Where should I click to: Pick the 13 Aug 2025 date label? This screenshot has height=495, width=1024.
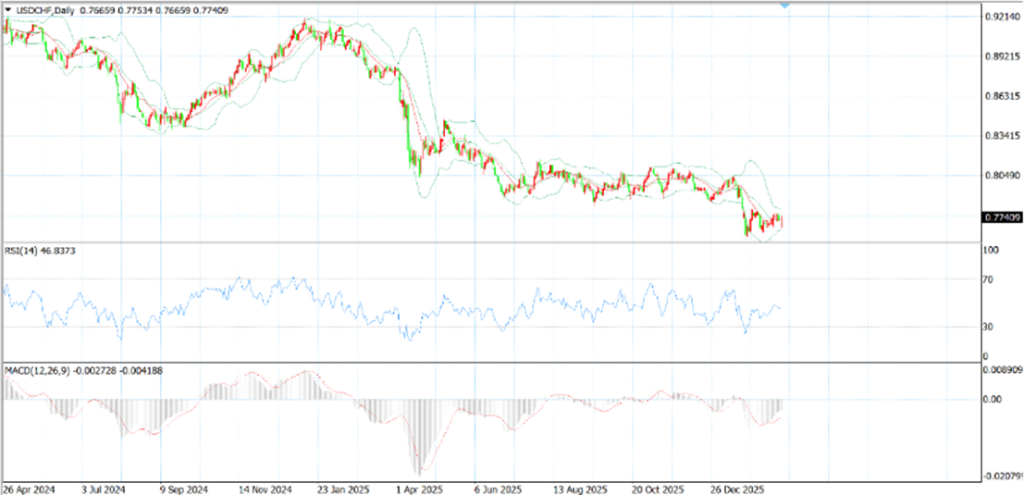[x=580, y=489]
